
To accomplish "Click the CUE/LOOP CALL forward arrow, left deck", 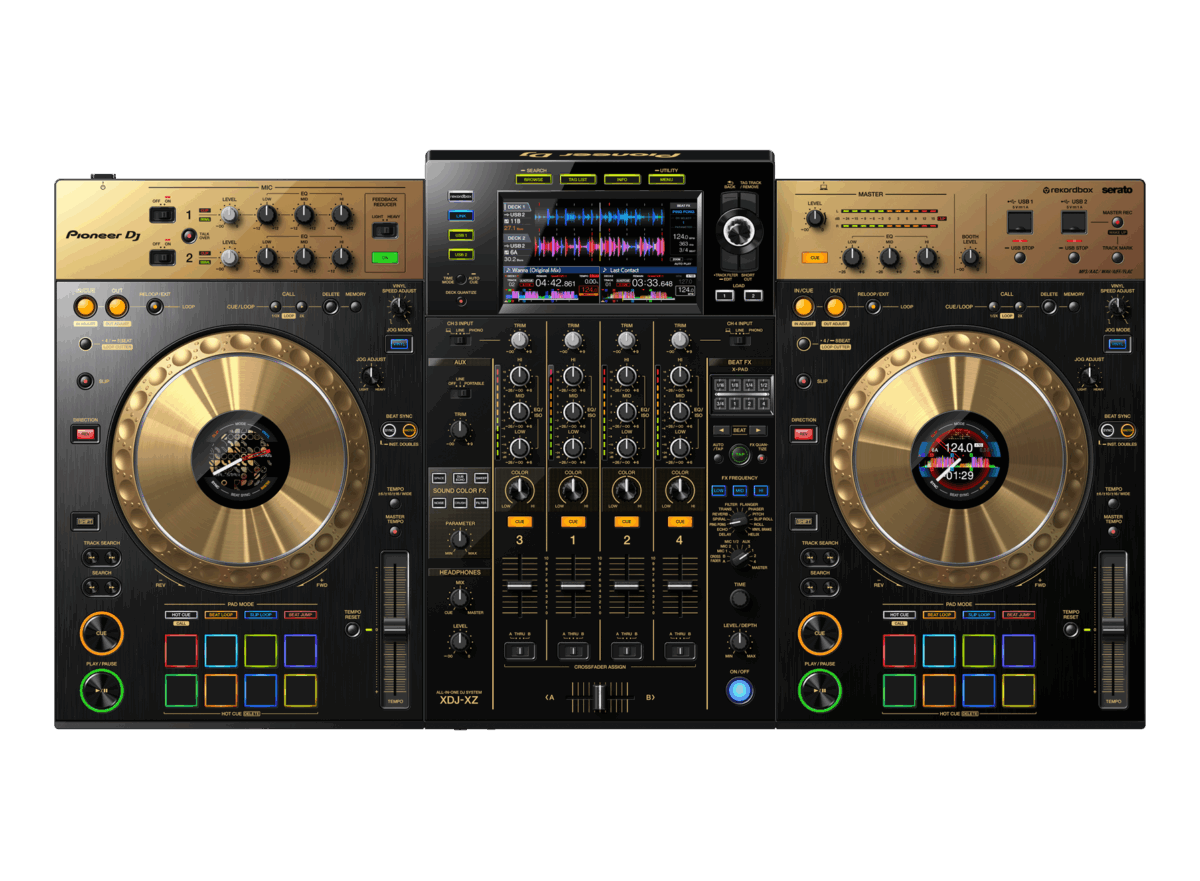I will 301,307.
